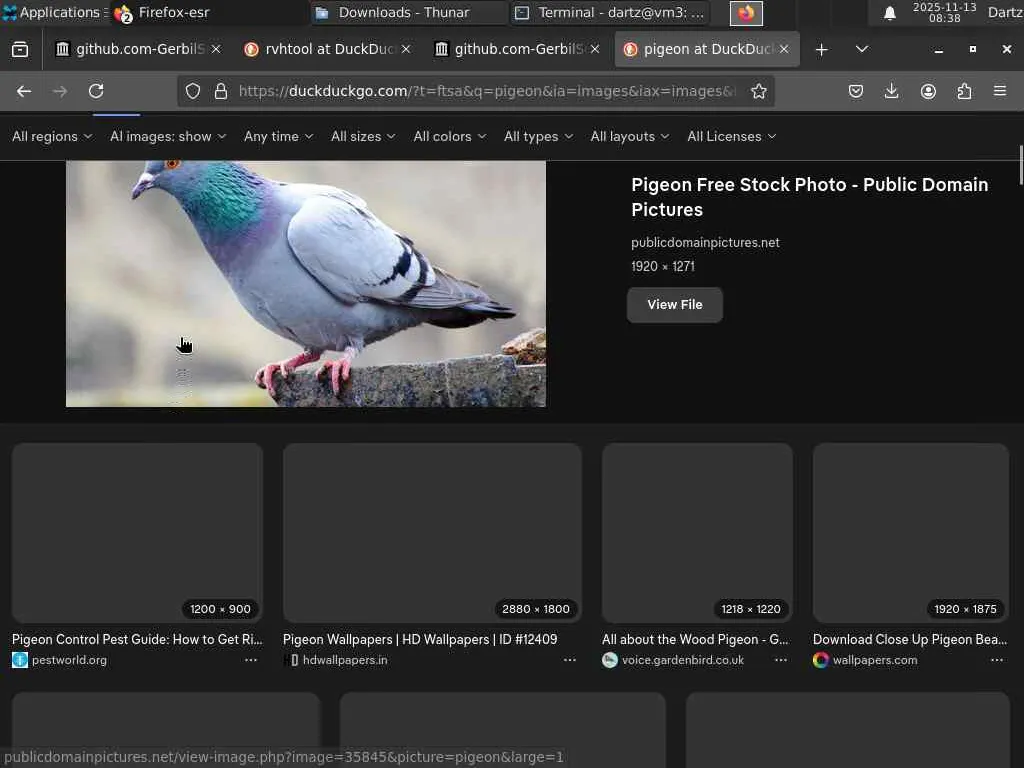Click the large pigeon preview image
The height and width of the screenshot is (768, 1024).
(x=306, y=284)
